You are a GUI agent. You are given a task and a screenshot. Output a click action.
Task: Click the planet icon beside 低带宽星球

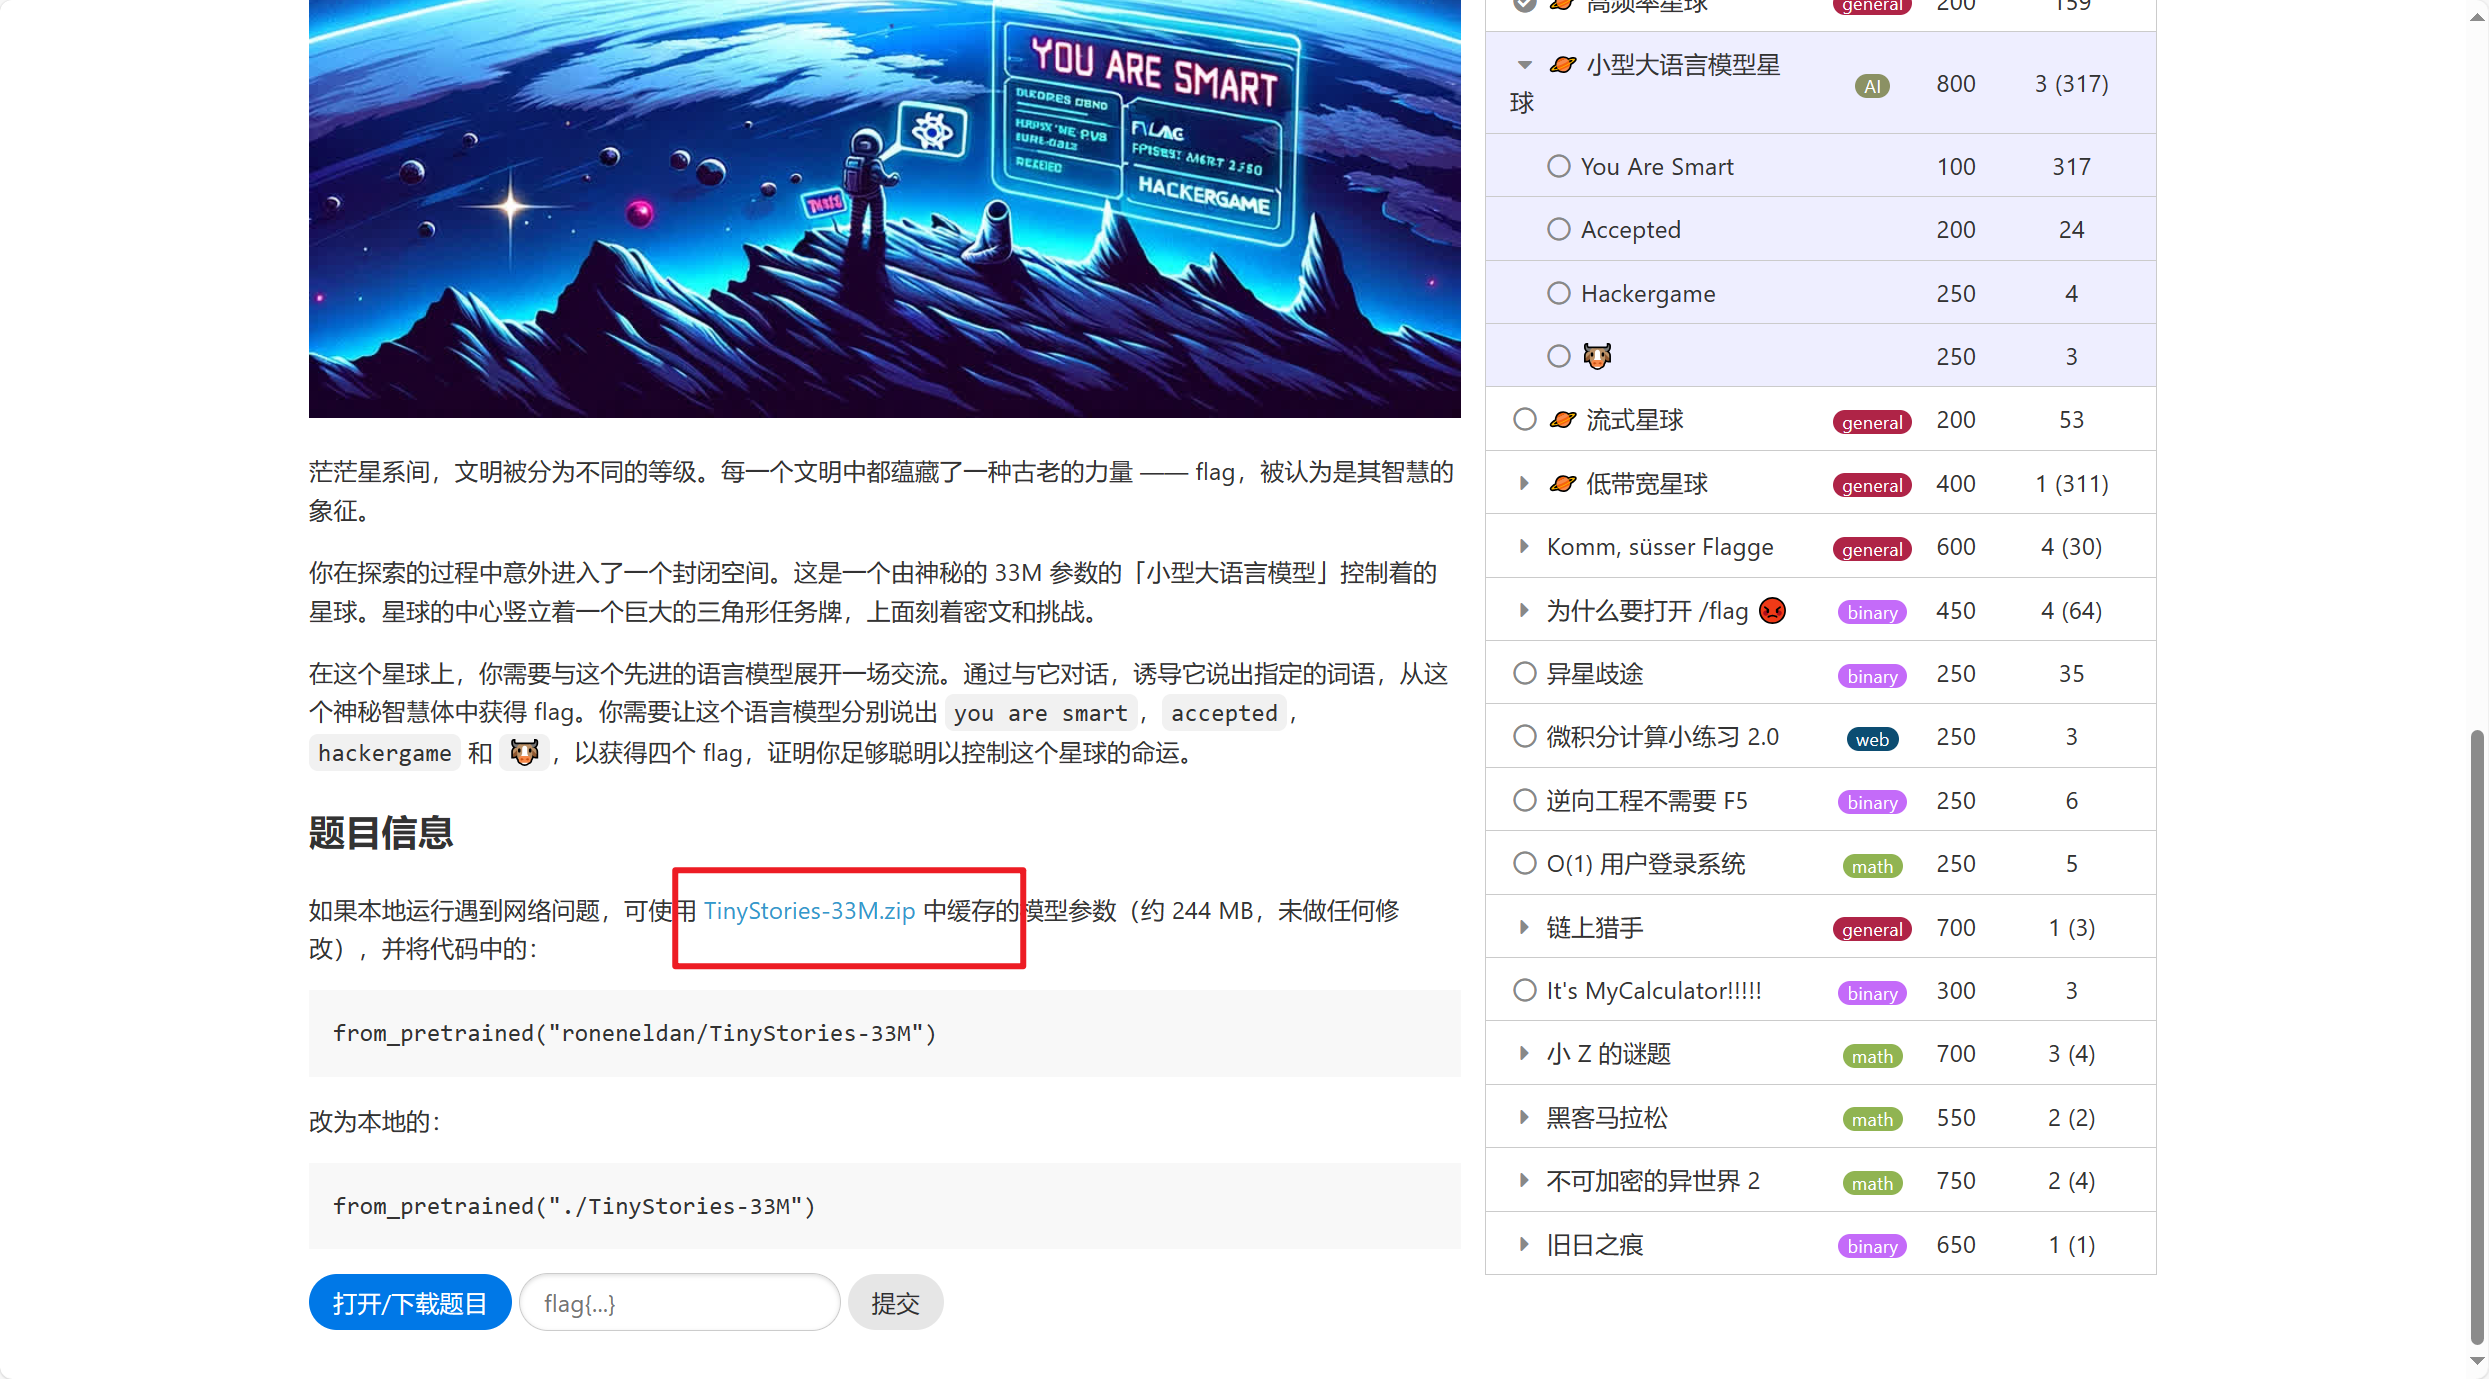1563,484
